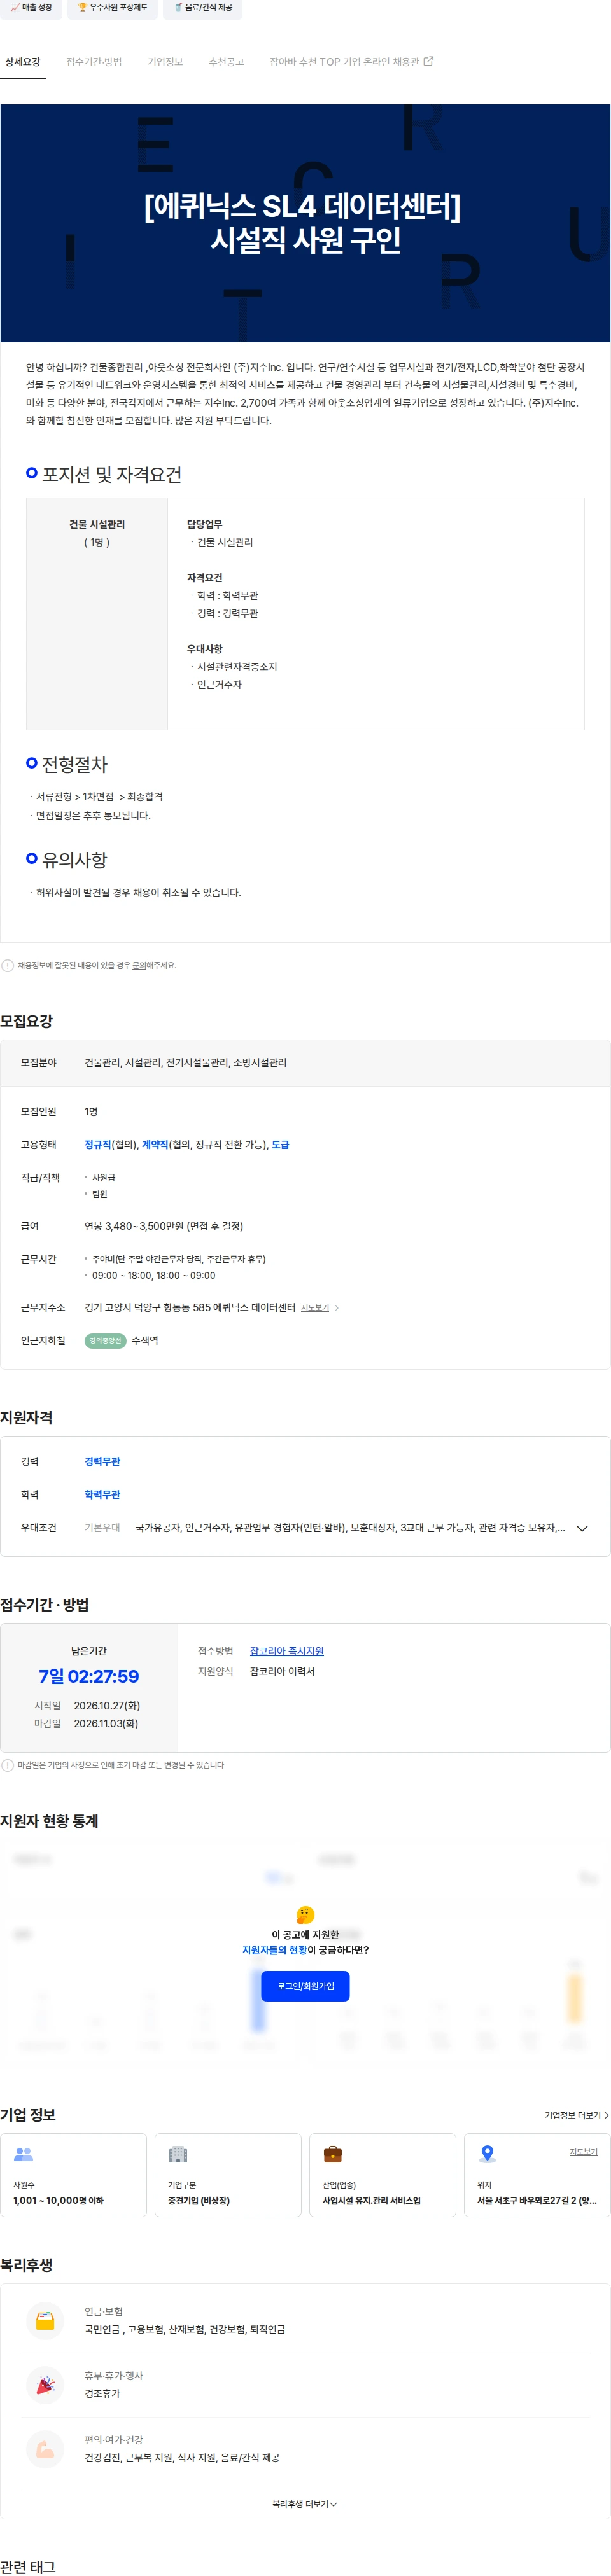Click the 도급 employment type link
Screen dimensions: 611x2576
point(280,1145)
